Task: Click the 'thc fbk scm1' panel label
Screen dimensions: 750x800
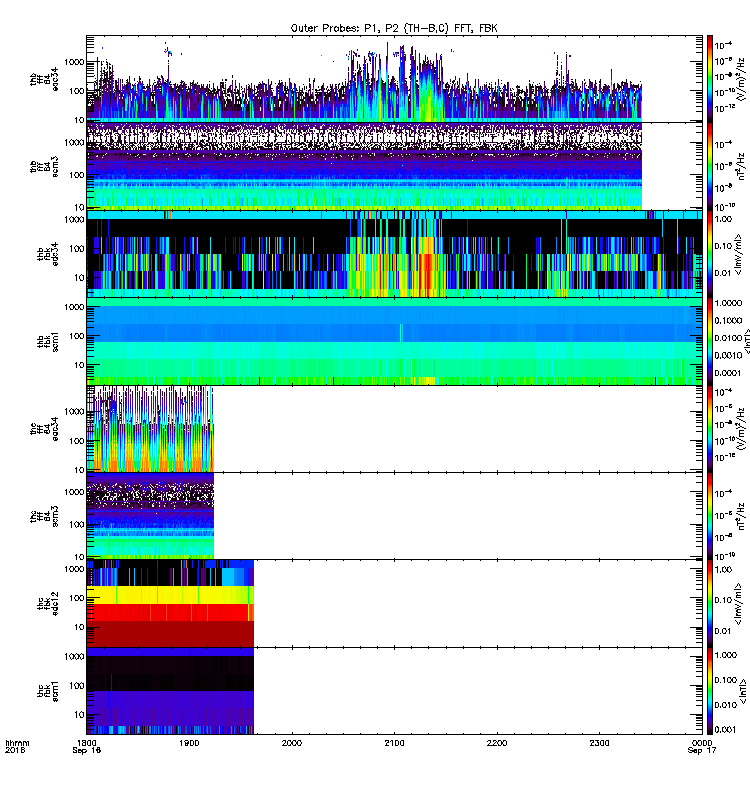Action: point(47,691)
